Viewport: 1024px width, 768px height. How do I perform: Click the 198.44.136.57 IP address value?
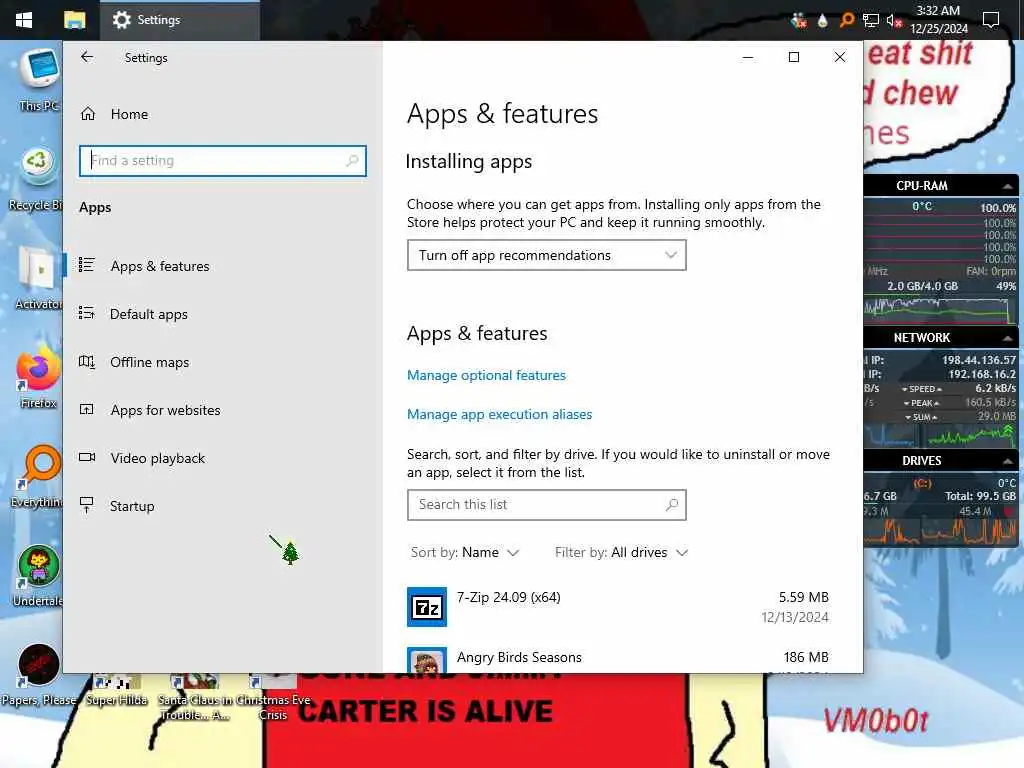coord(978,360)
